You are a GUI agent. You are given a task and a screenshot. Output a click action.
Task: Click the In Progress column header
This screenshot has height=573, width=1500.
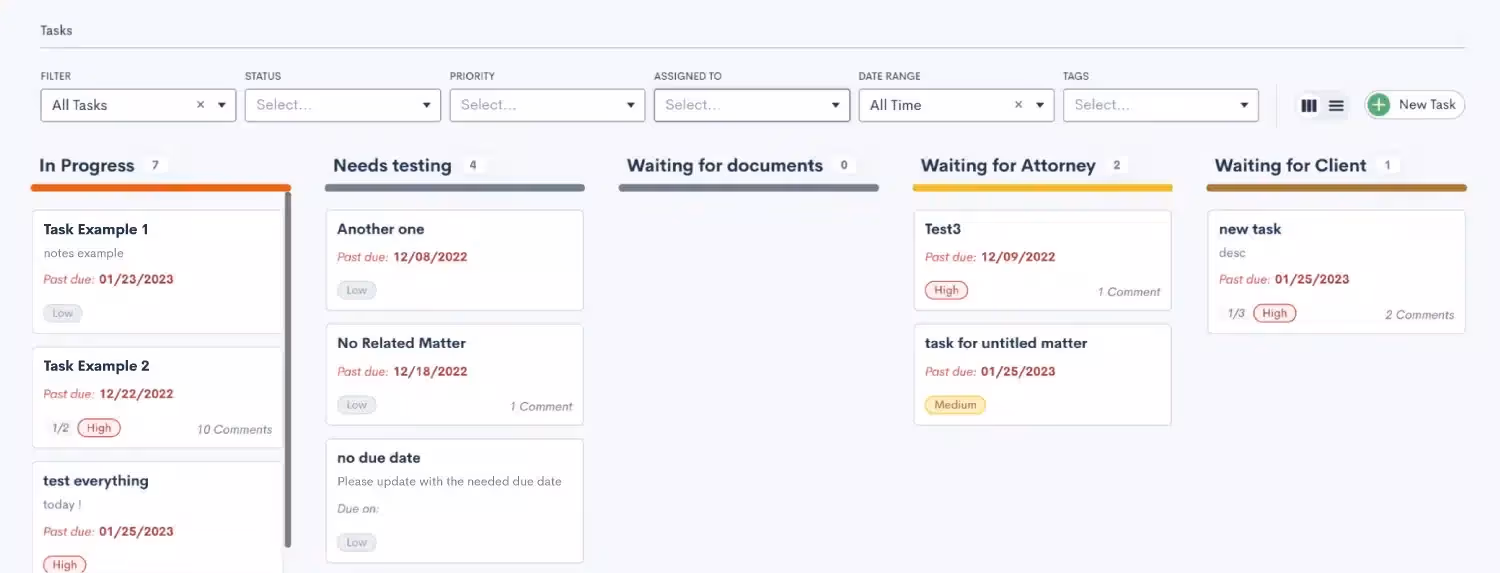pyautogui.click(x=87, y=166)
